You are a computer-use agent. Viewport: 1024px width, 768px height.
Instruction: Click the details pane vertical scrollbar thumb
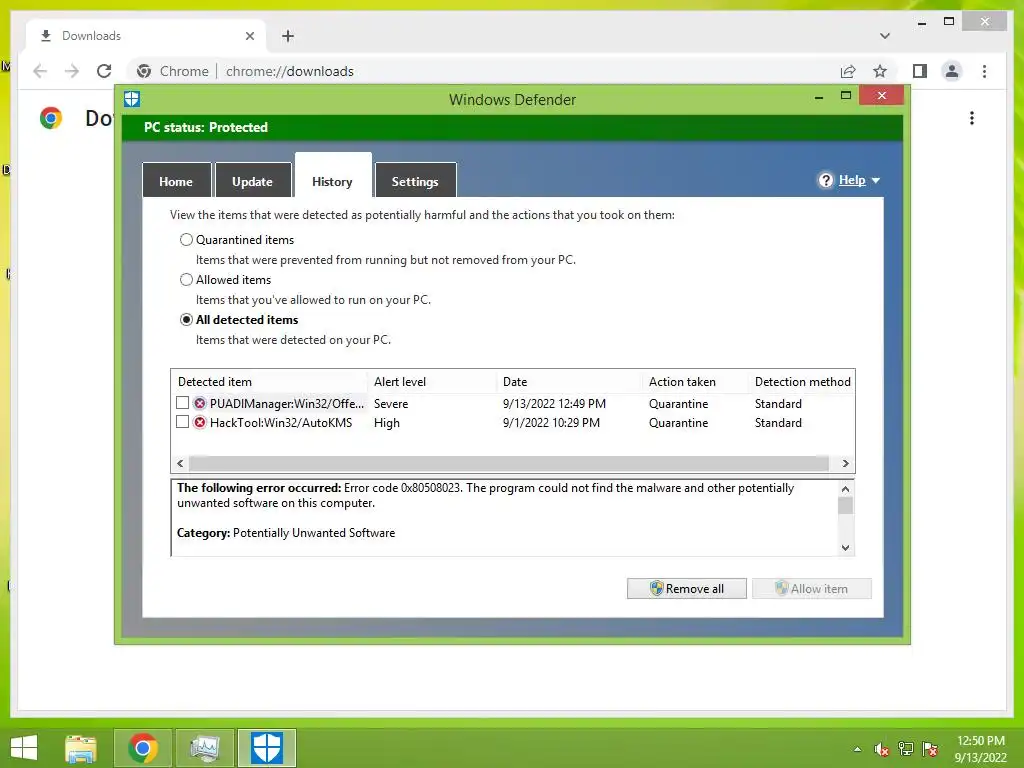(846, 505)
